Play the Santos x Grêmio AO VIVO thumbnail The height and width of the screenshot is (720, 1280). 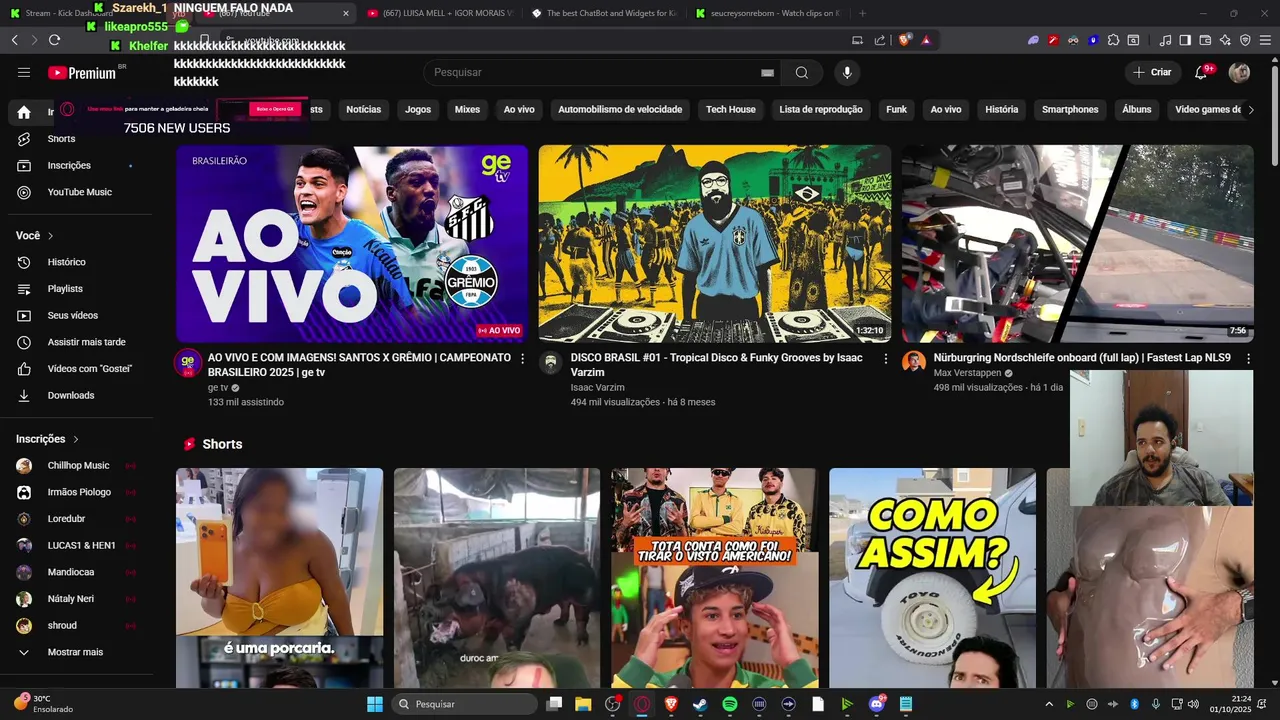(x=352, y=244)
